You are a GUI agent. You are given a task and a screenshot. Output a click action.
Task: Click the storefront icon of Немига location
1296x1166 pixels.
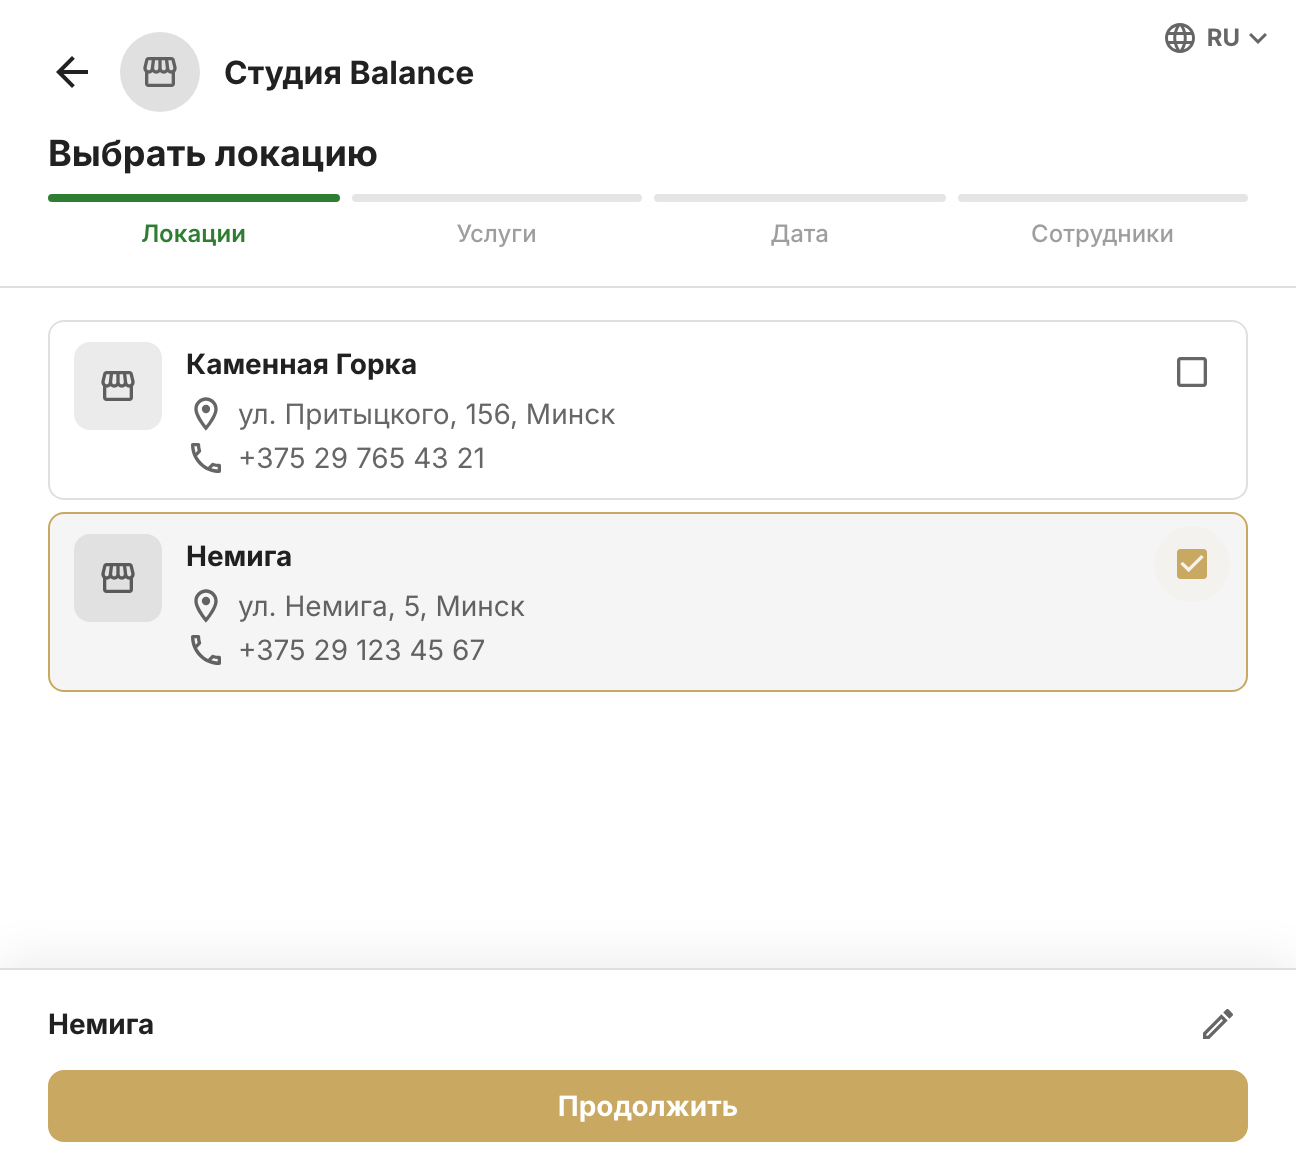118,578
